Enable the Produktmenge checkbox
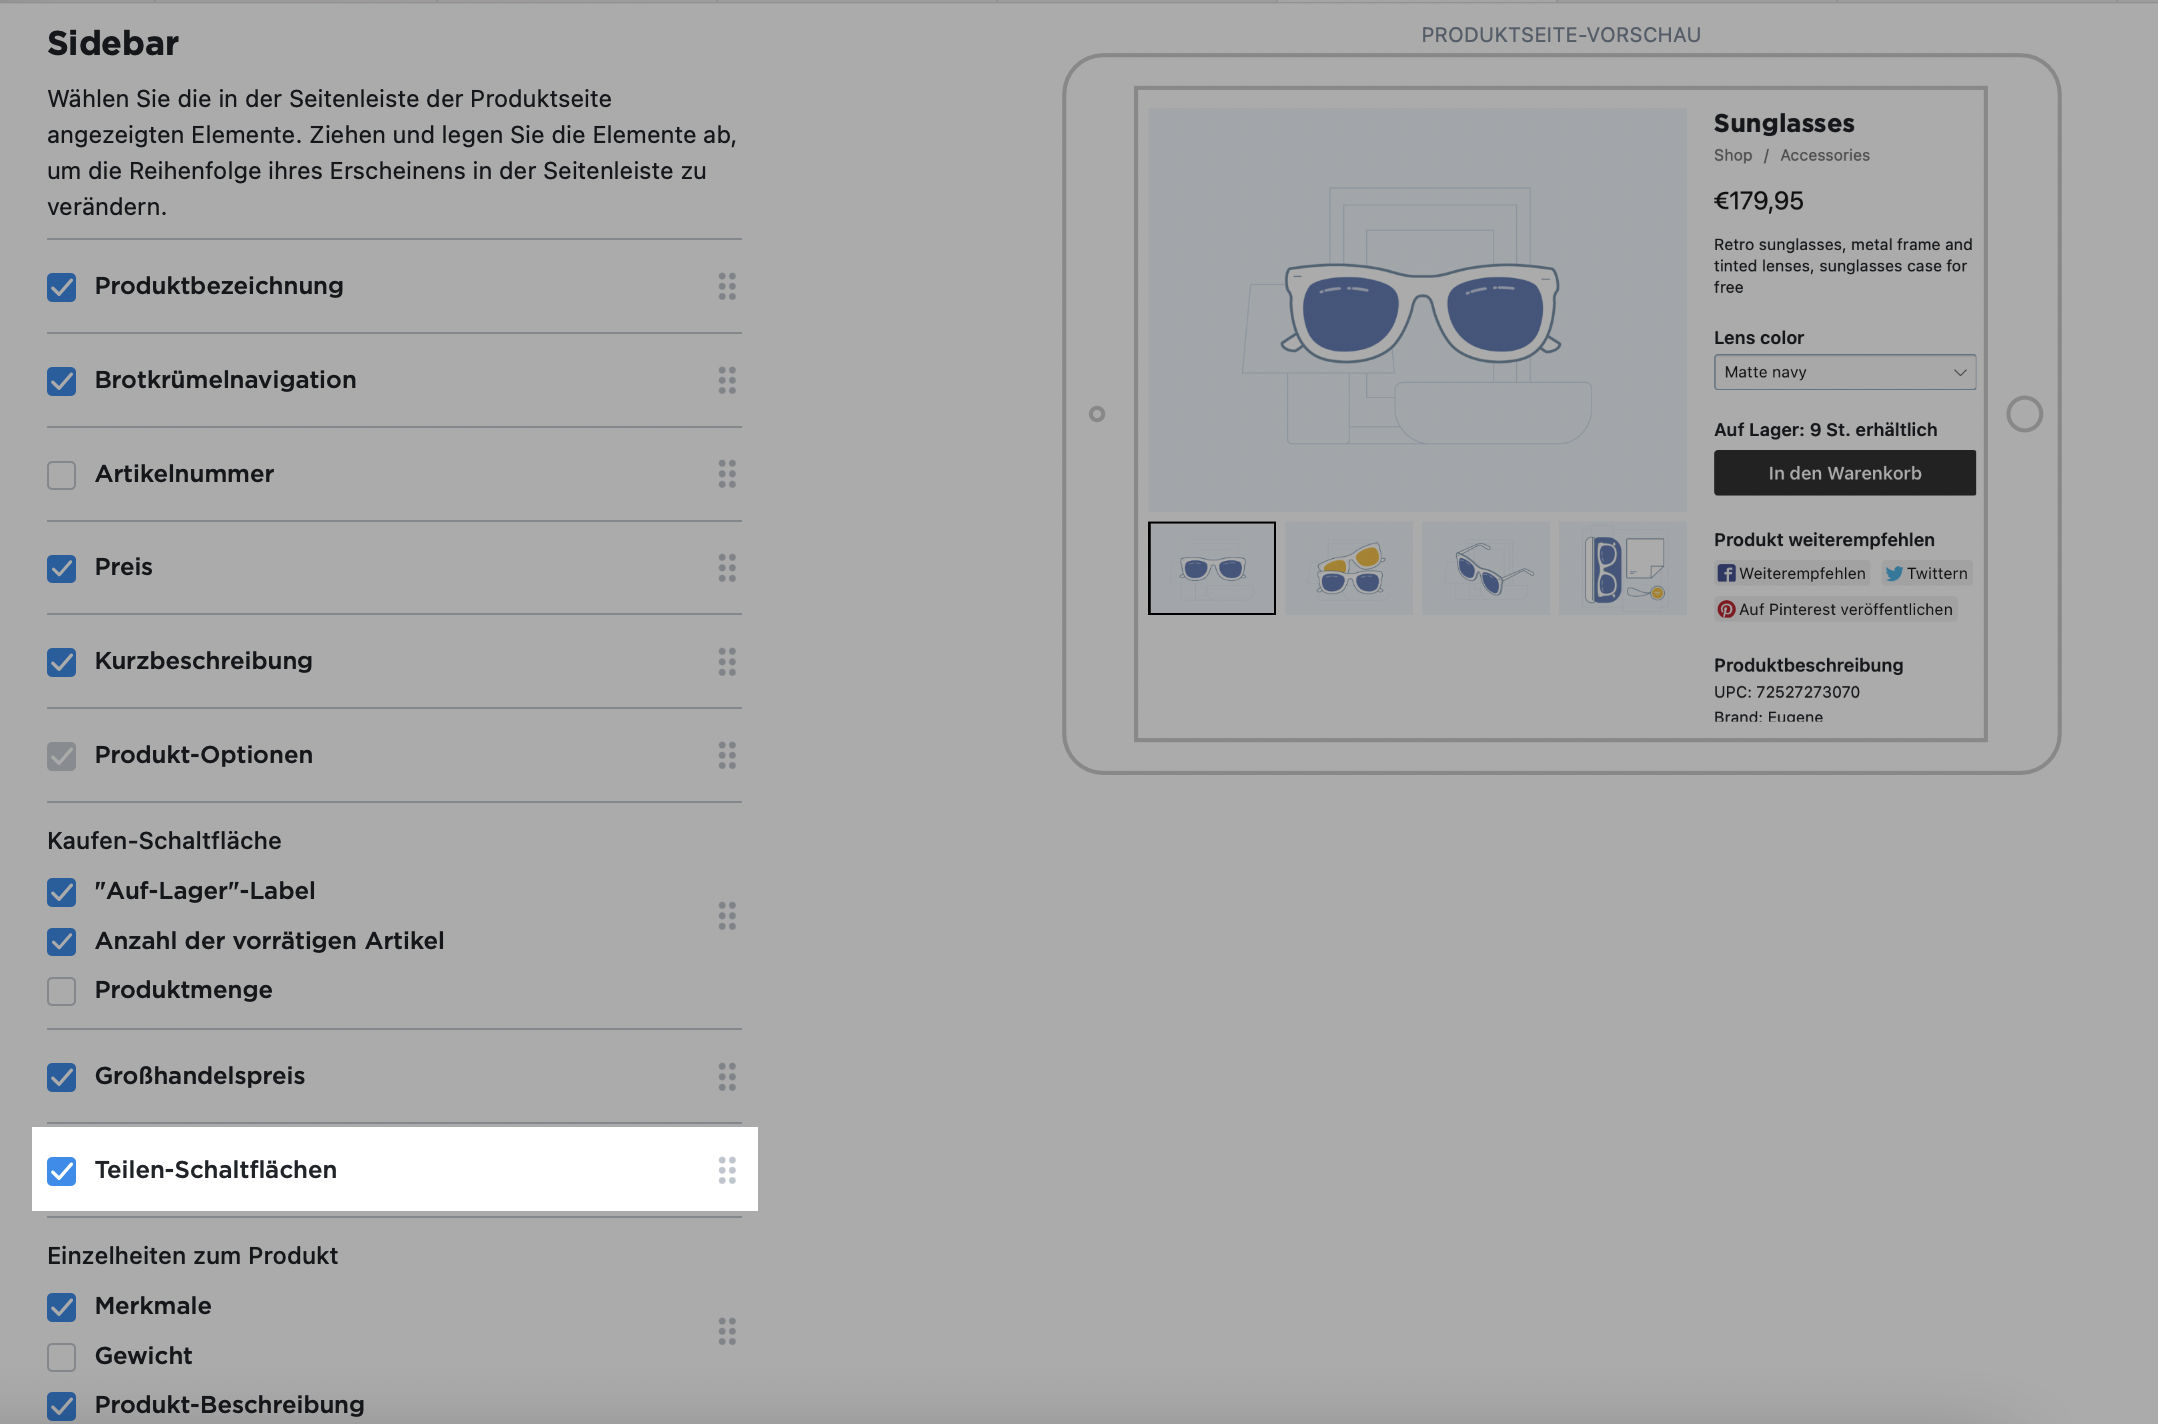Screen dimensions: 2158x1424 pyautogui.click(x=61, y=991)
